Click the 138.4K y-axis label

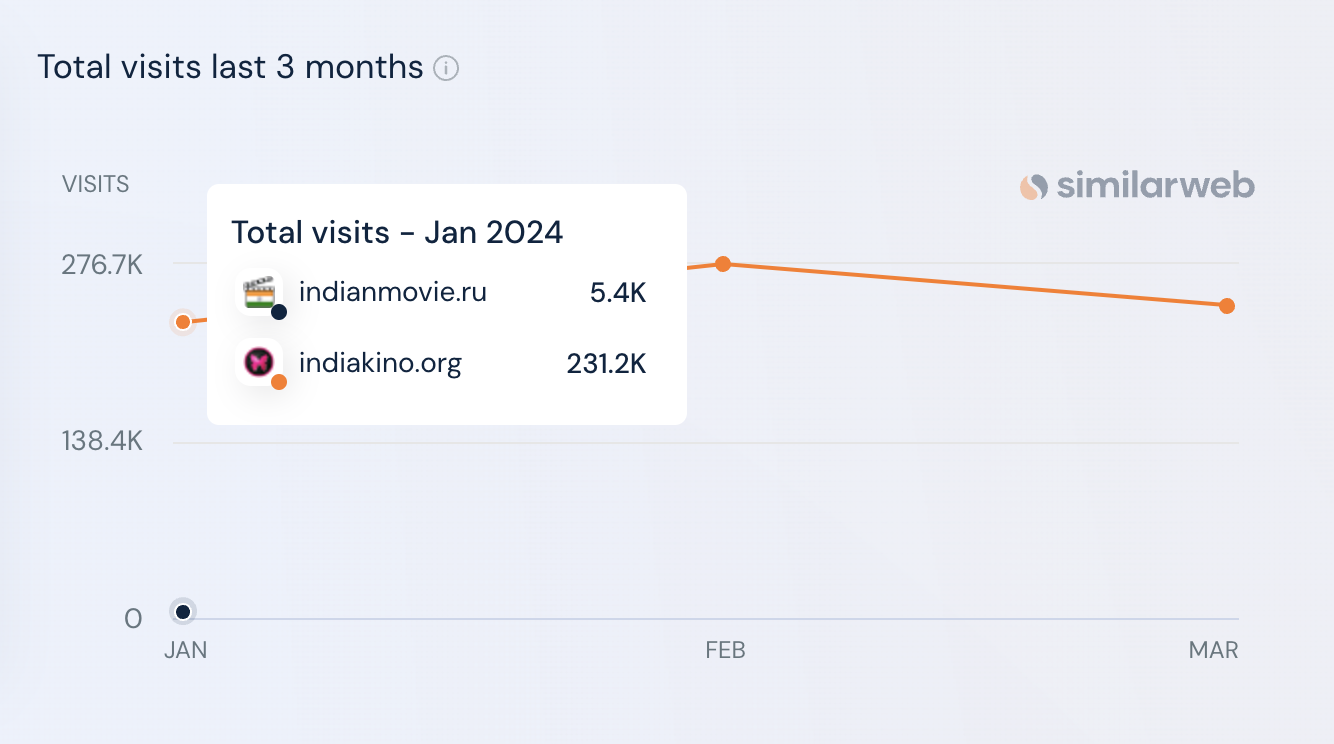[x=103, y=441]
